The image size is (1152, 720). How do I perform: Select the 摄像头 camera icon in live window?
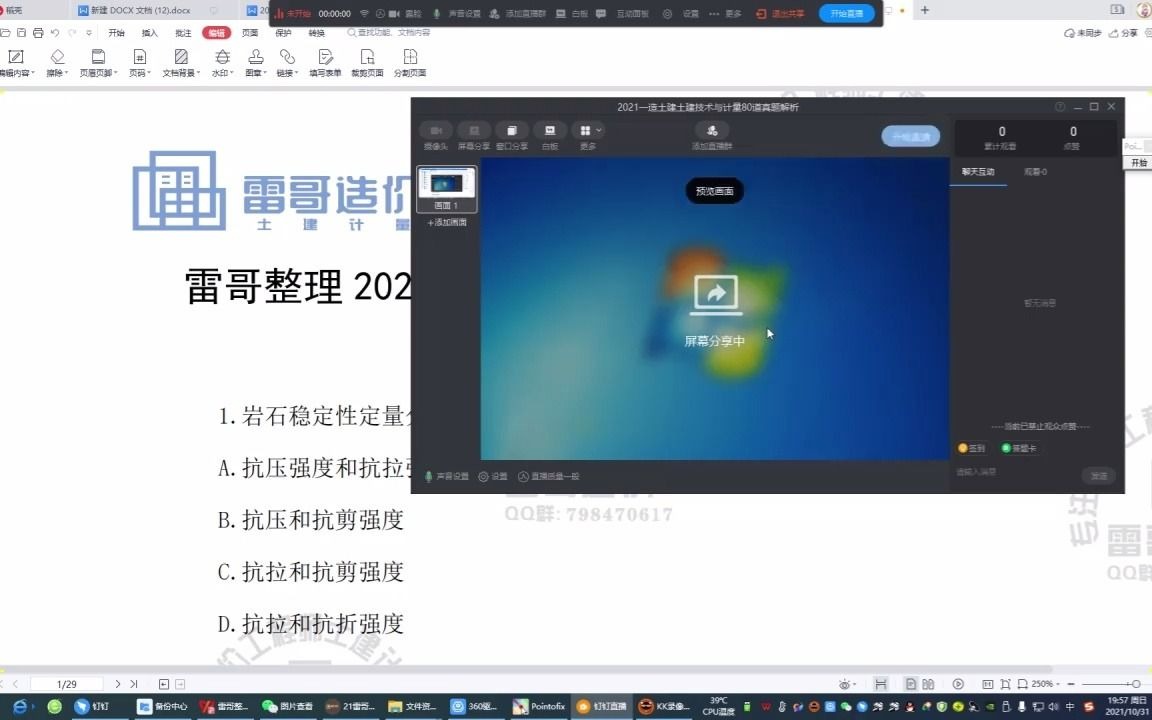coord(434,131)
